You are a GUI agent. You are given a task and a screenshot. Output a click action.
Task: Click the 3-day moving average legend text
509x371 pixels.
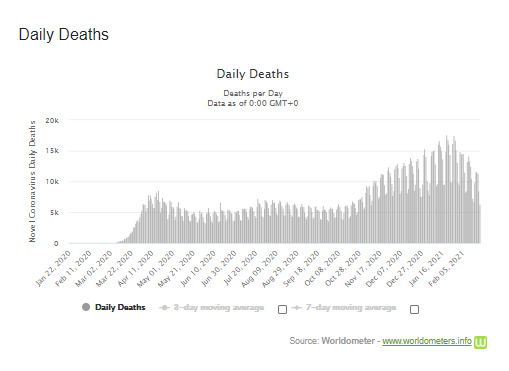219,307
